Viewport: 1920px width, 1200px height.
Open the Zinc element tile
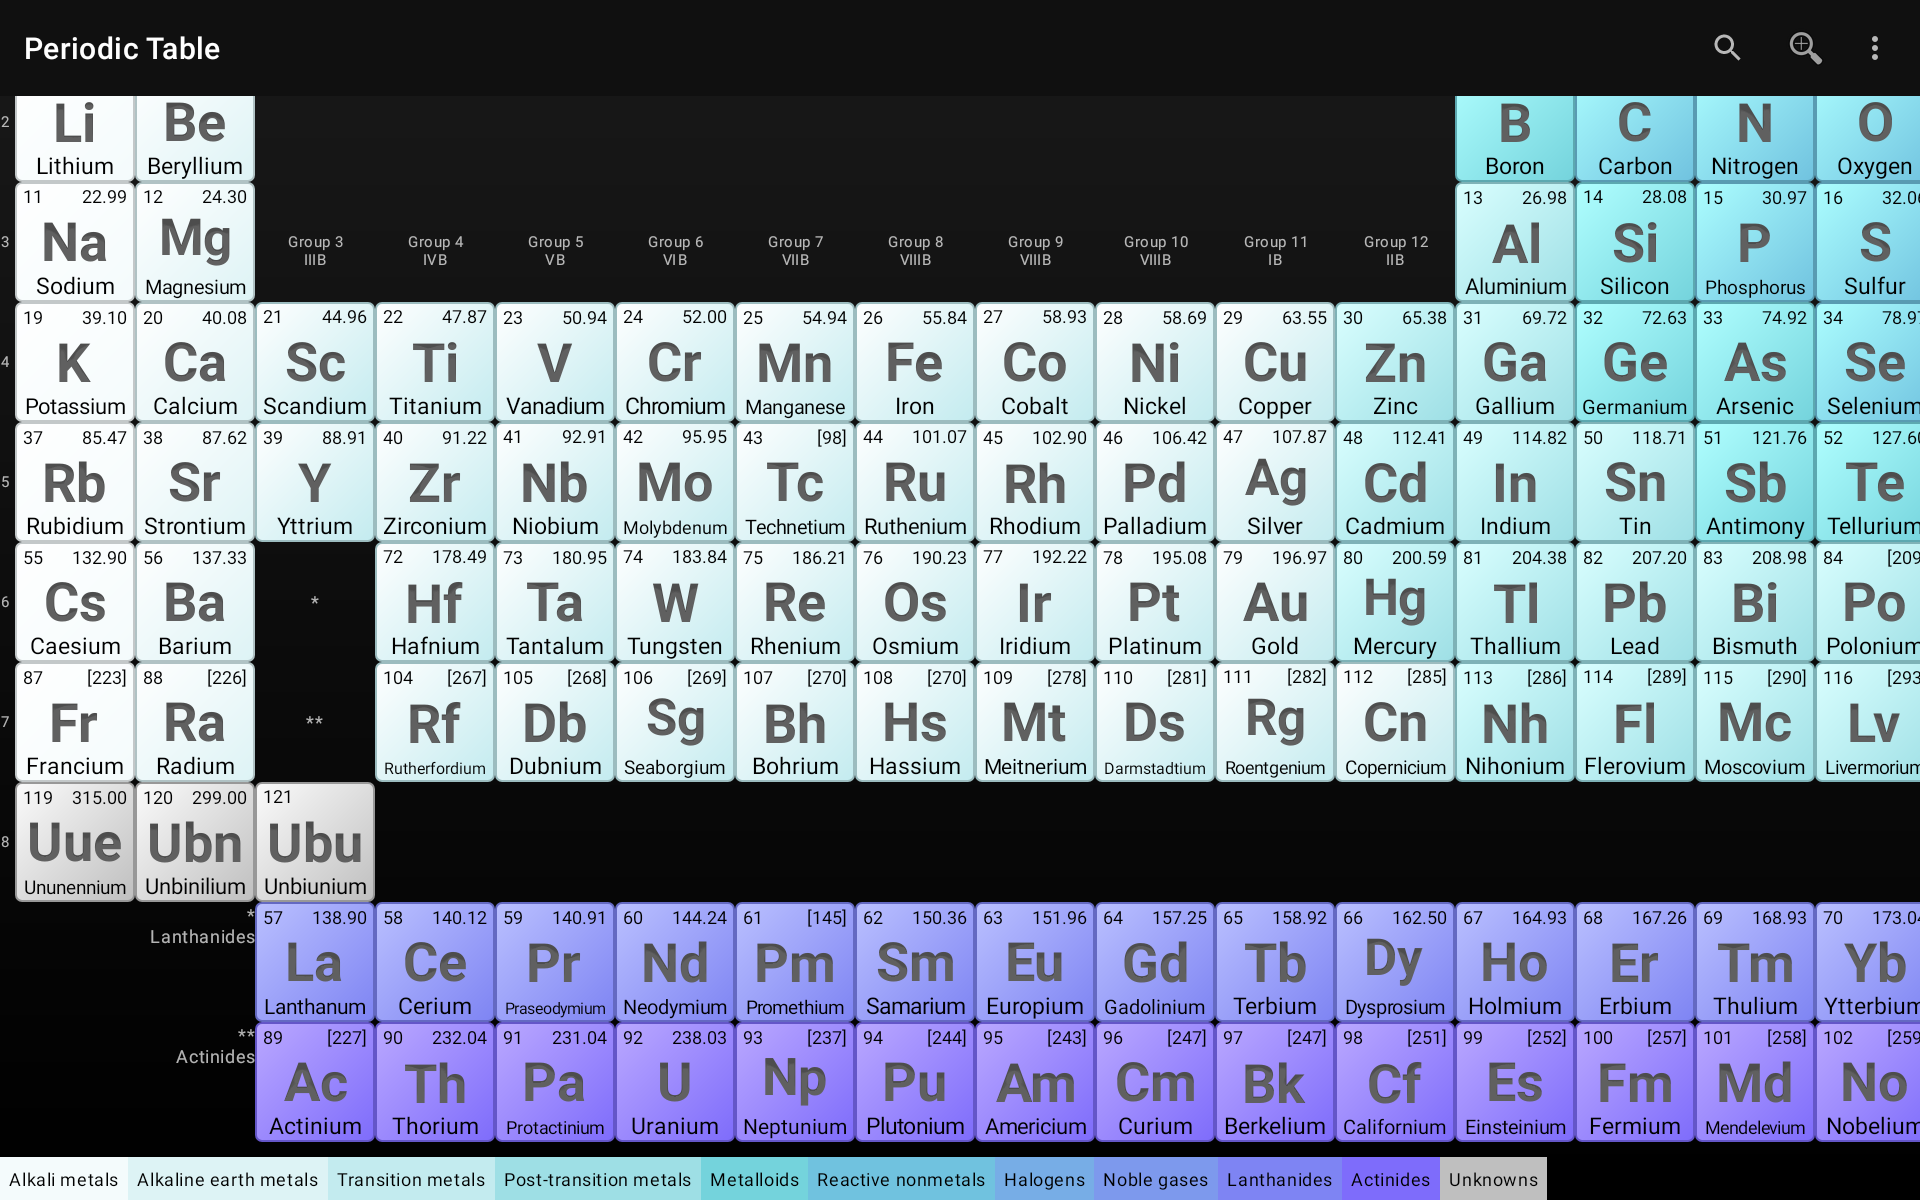[x=1395, y=362]
